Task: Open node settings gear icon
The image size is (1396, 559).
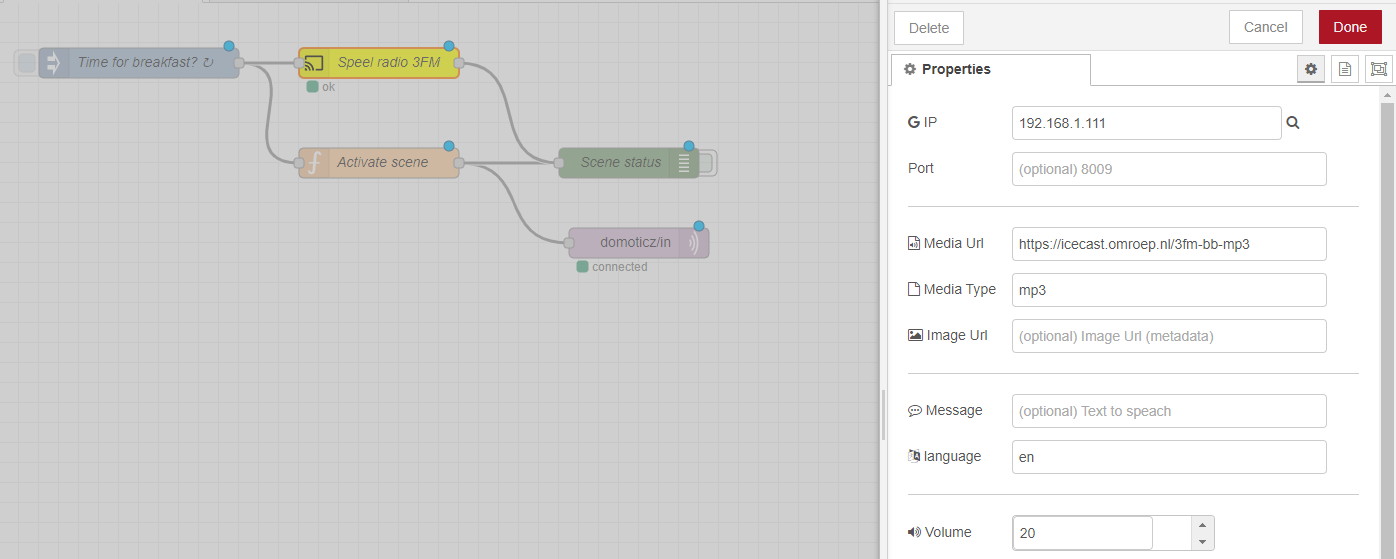Action: click(1311, 69)
